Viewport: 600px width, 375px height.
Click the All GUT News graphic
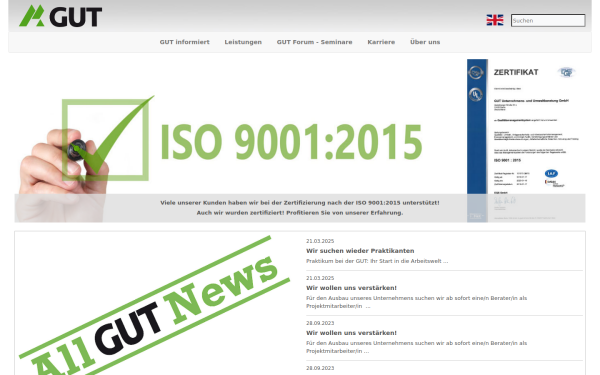click(x=155, y=306)
